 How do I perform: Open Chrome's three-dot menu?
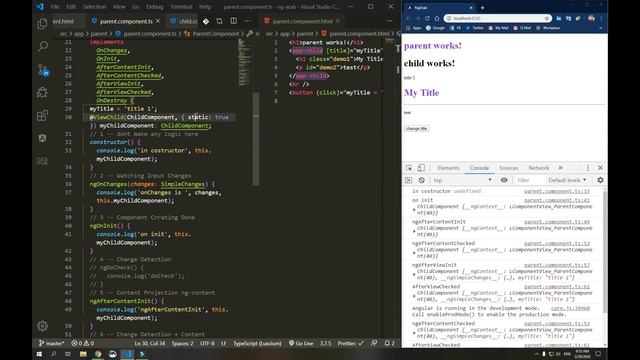click(601, 18)
